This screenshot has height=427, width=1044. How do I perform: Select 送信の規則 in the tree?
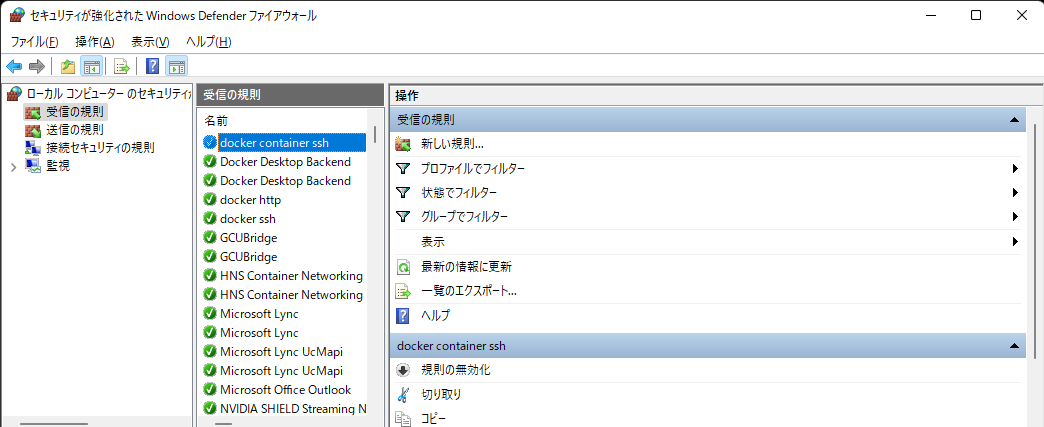pos(74,129)
